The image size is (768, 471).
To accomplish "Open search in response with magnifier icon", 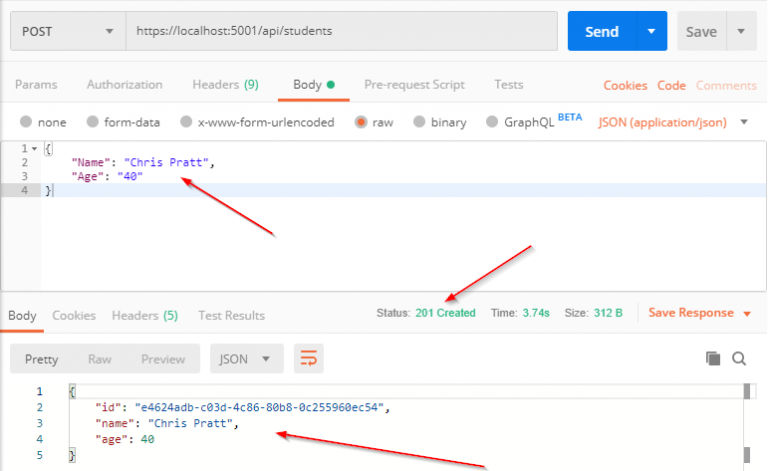I will tap(739, 359).
